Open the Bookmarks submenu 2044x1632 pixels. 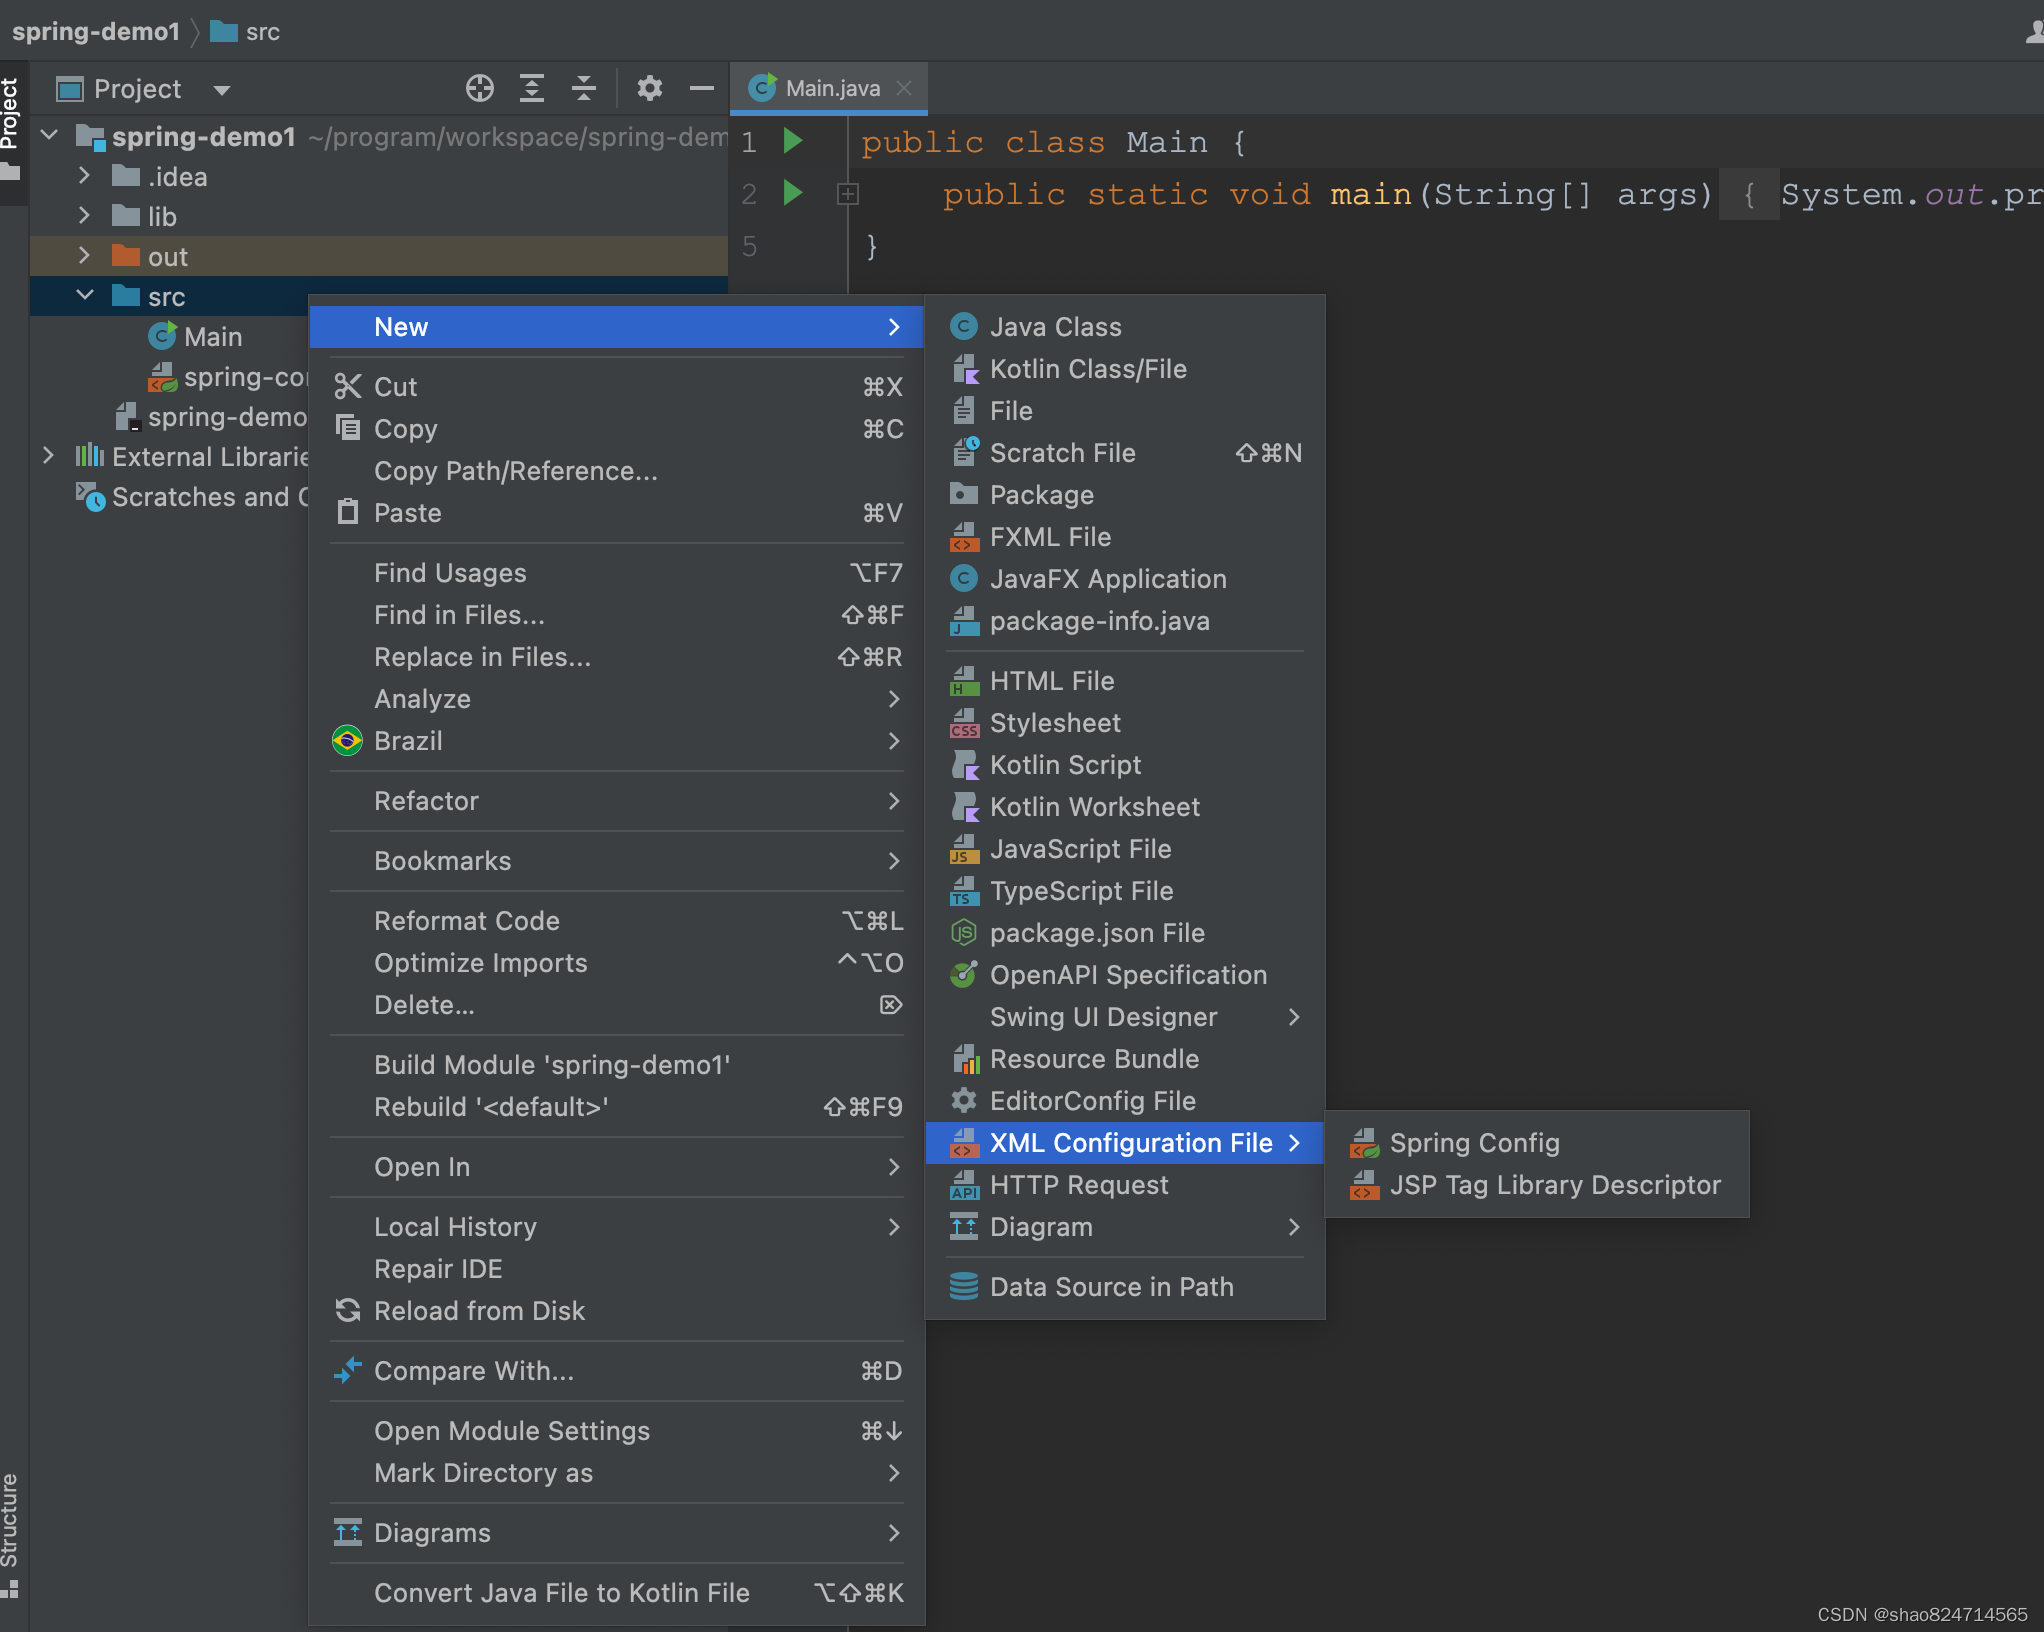tap(616, 861)
